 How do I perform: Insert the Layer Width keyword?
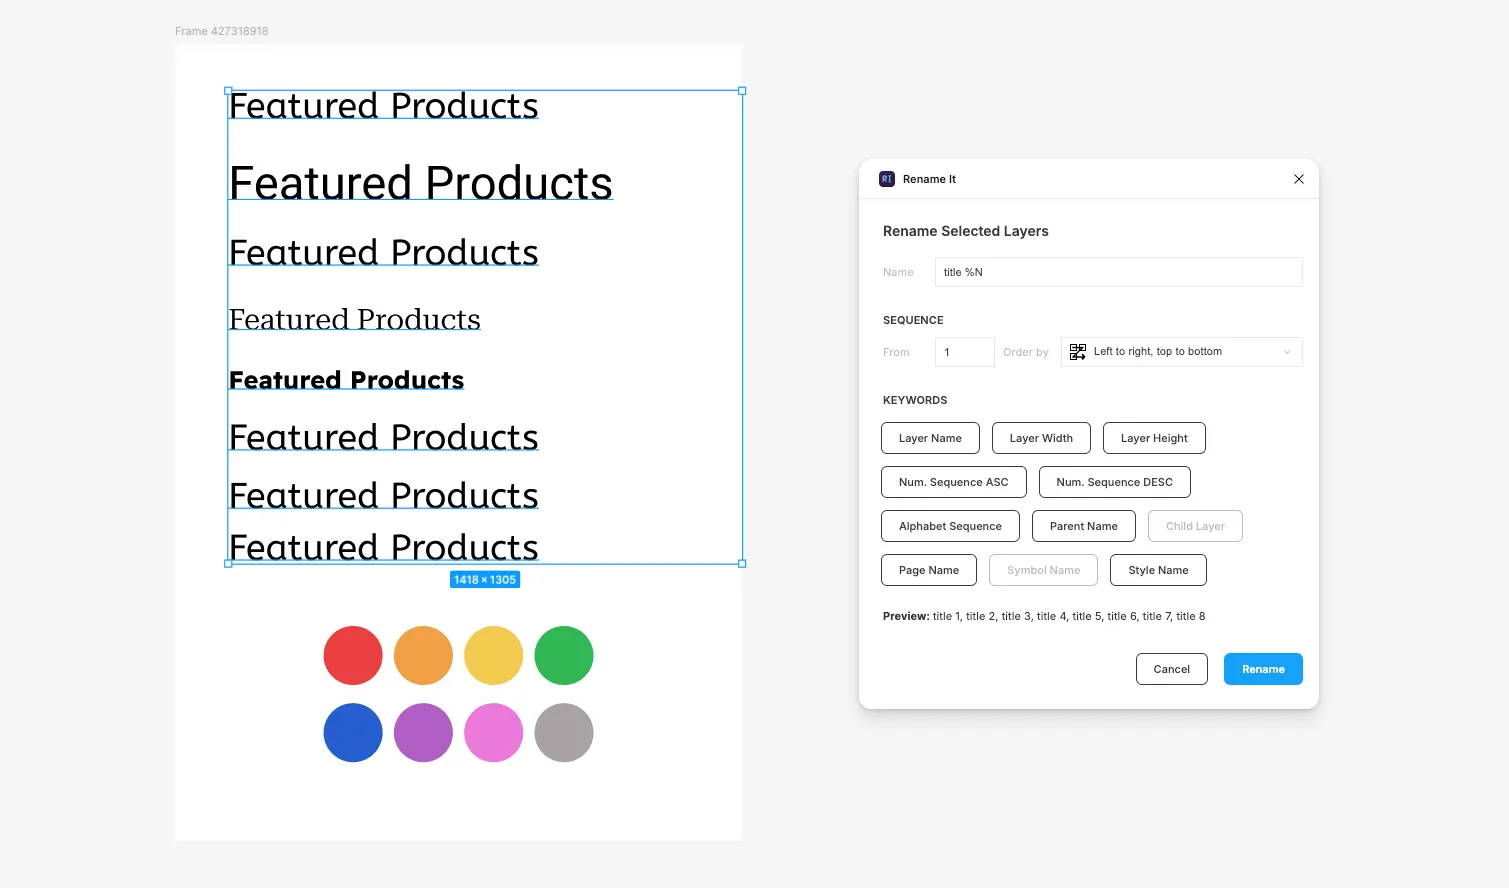click(x=1041, y=438)
